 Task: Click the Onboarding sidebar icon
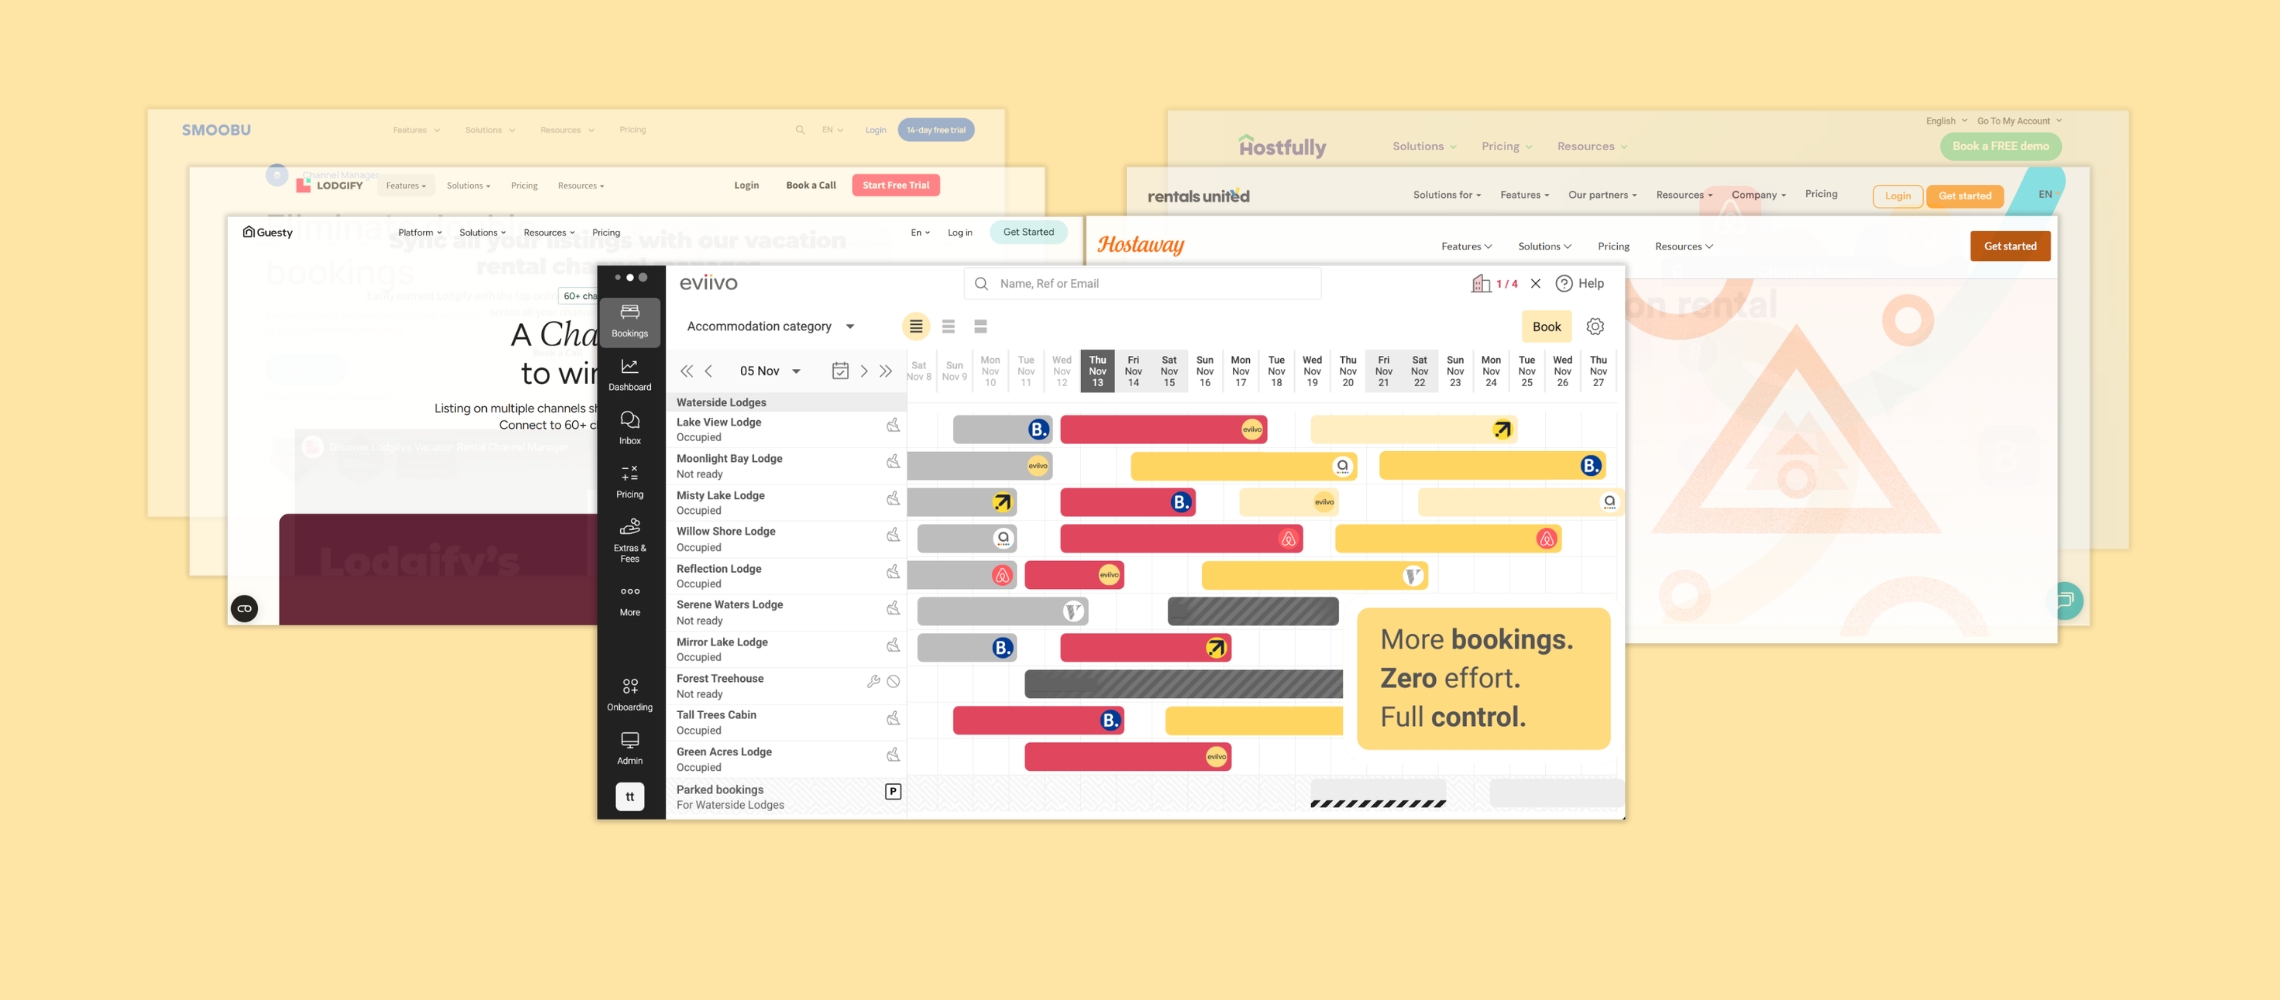(629, 694)
